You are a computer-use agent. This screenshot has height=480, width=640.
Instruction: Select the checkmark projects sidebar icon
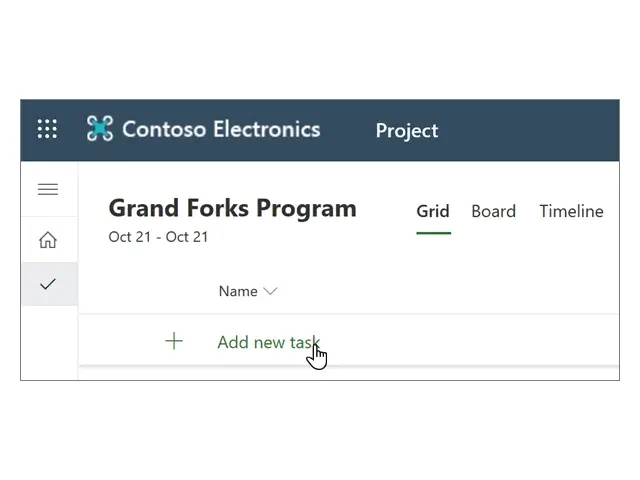(48, 284)
